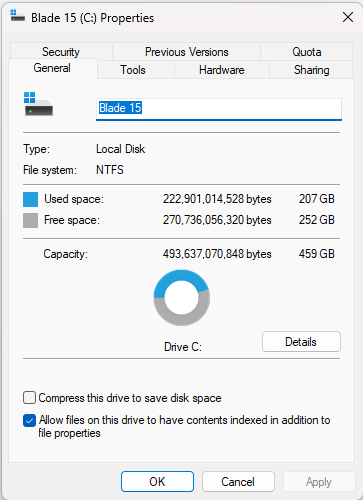Switch to the Security tab
The image size is (363, 500).
(61, 52)
